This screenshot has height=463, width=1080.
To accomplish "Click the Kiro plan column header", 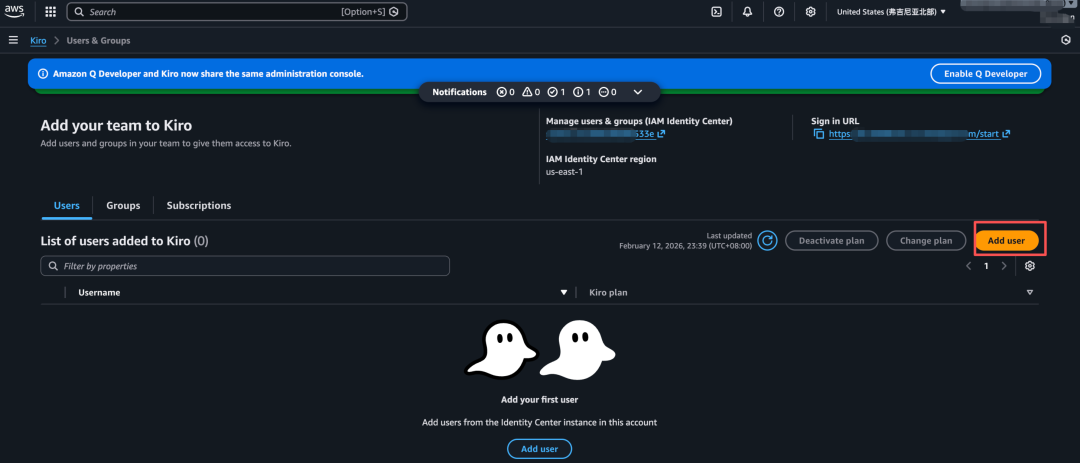I will (608, 293).
